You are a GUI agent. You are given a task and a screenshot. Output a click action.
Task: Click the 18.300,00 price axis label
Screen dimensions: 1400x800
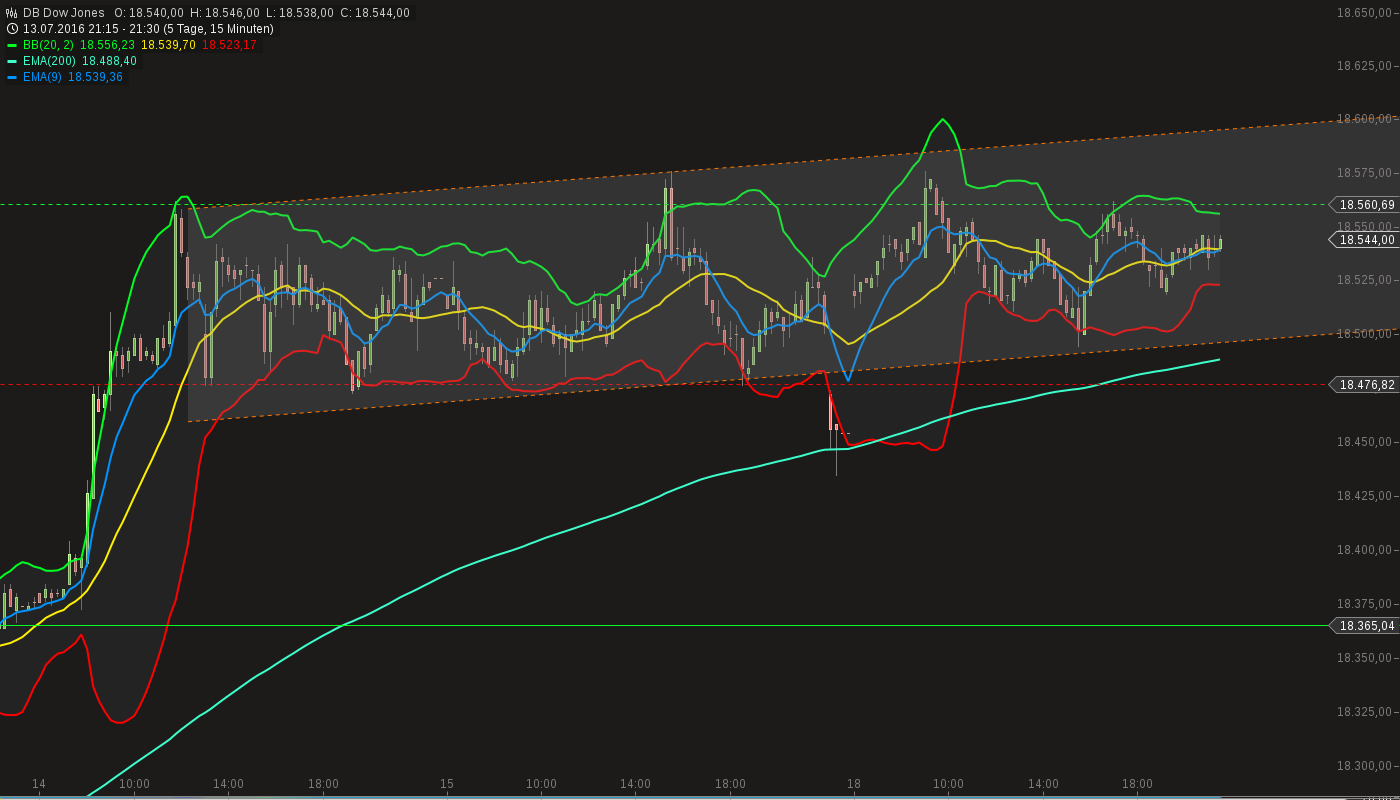[1366, 766]
